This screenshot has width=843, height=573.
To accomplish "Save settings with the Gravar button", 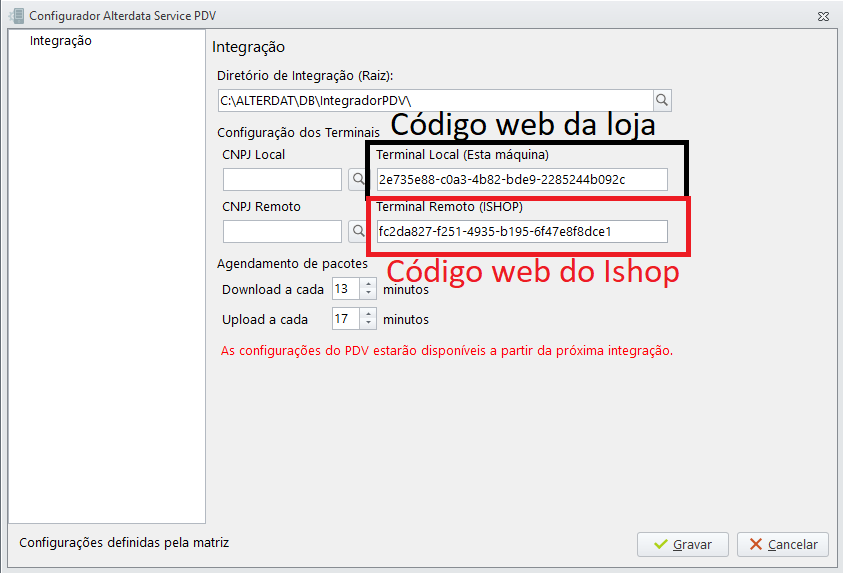I will pyautogui.click(x=683, y=545).
